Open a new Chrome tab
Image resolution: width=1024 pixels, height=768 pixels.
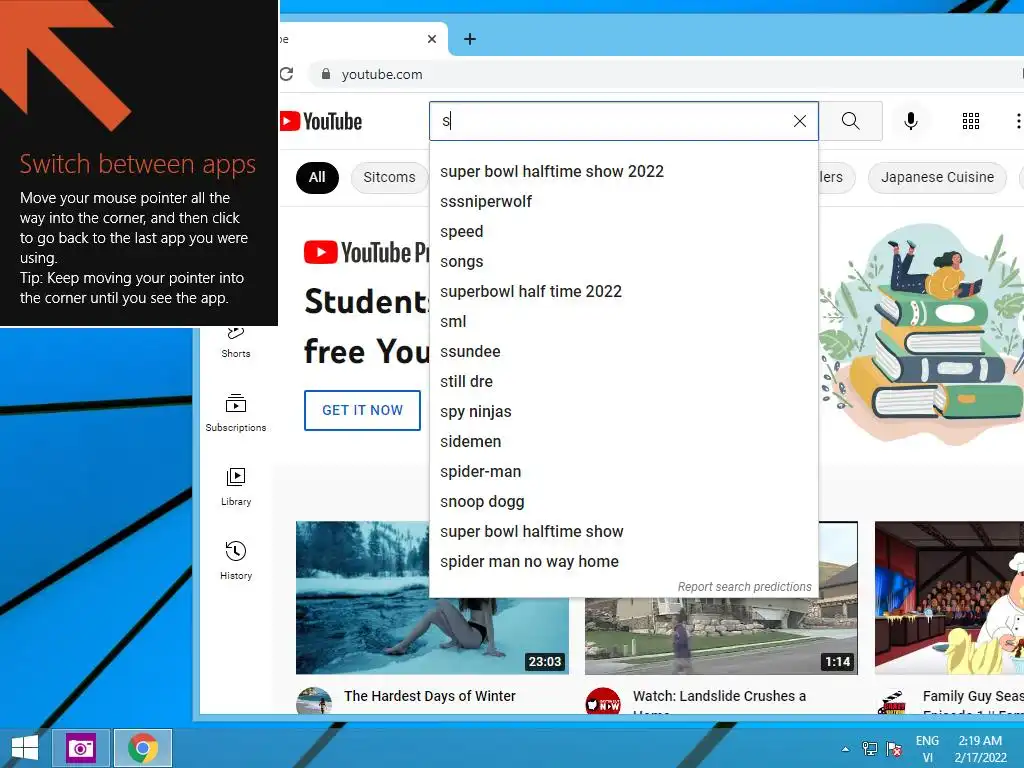pos(470,39)
